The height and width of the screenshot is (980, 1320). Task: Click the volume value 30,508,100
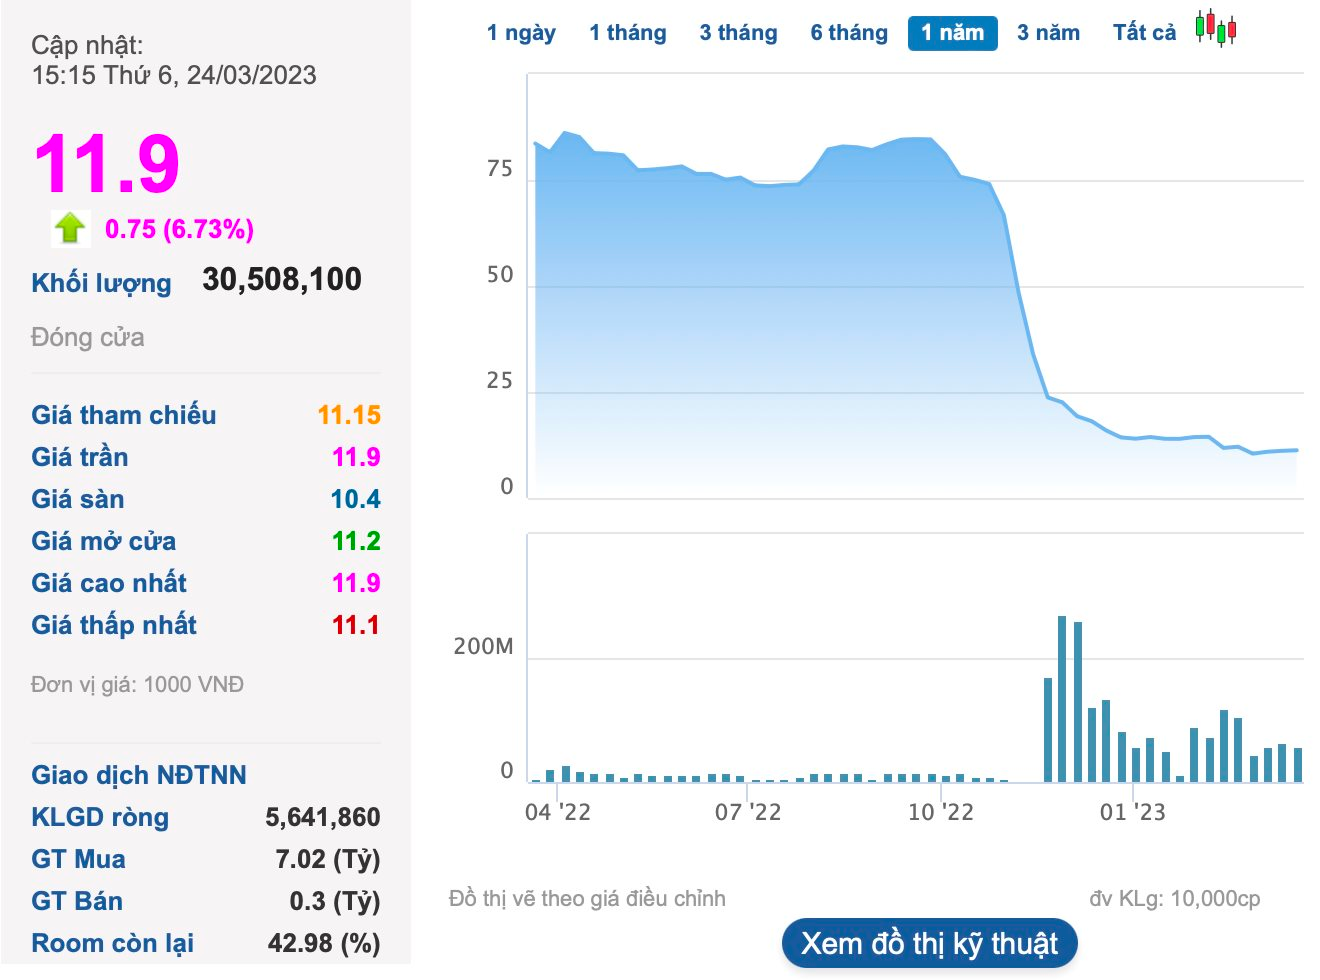pos(282,279)
